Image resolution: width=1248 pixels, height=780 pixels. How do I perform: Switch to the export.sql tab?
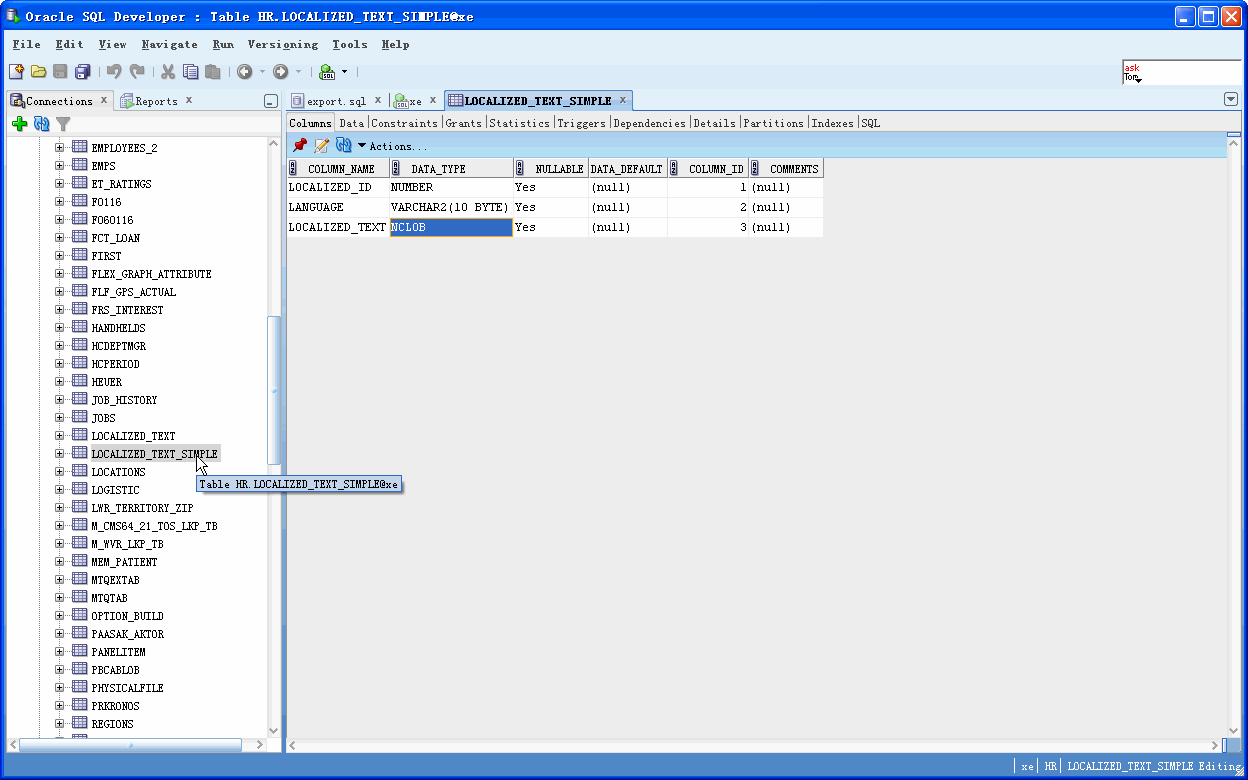click(337, 100)
